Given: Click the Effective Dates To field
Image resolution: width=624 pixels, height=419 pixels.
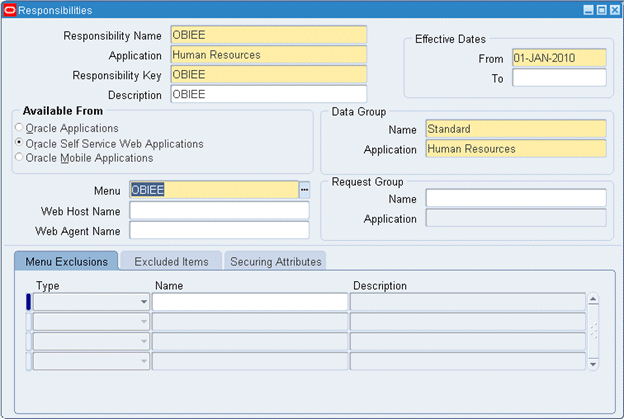Looking at the screenshot, I should tap(559, 78).
